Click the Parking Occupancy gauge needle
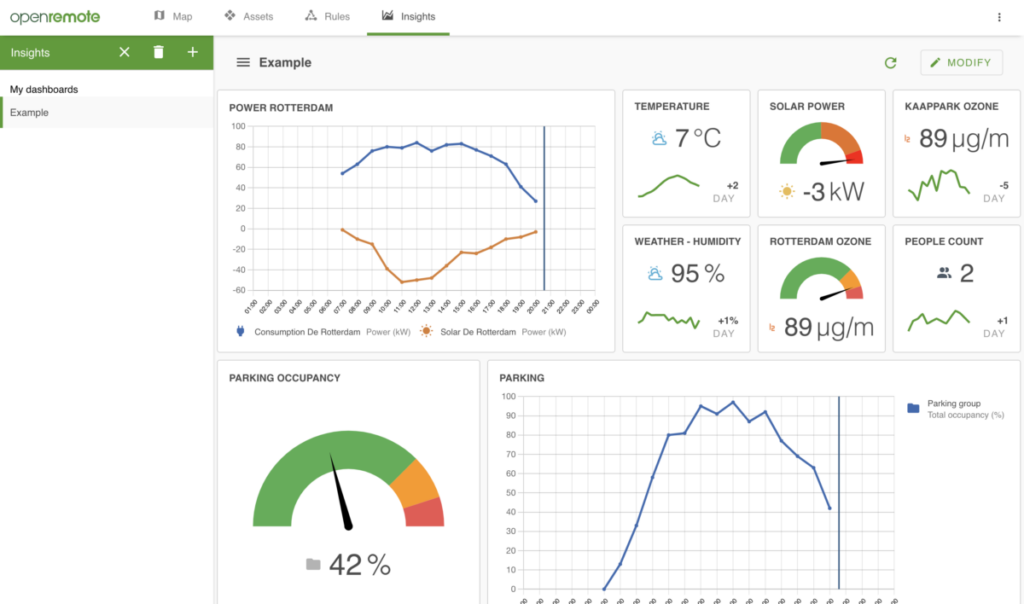This screenshot has height=604, width=1024. point(341,492)
